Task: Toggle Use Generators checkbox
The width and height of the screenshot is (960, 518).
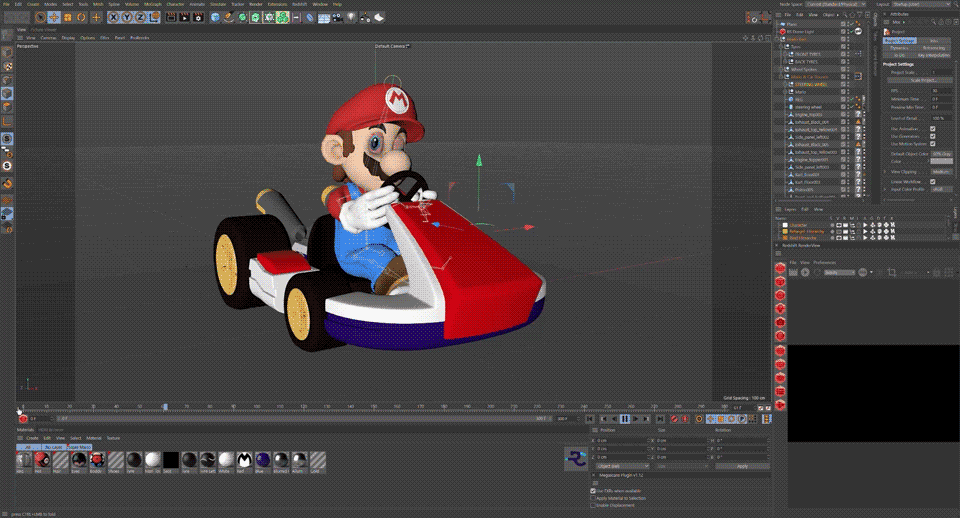Action: pyautogui.click(x=932, y=136)
